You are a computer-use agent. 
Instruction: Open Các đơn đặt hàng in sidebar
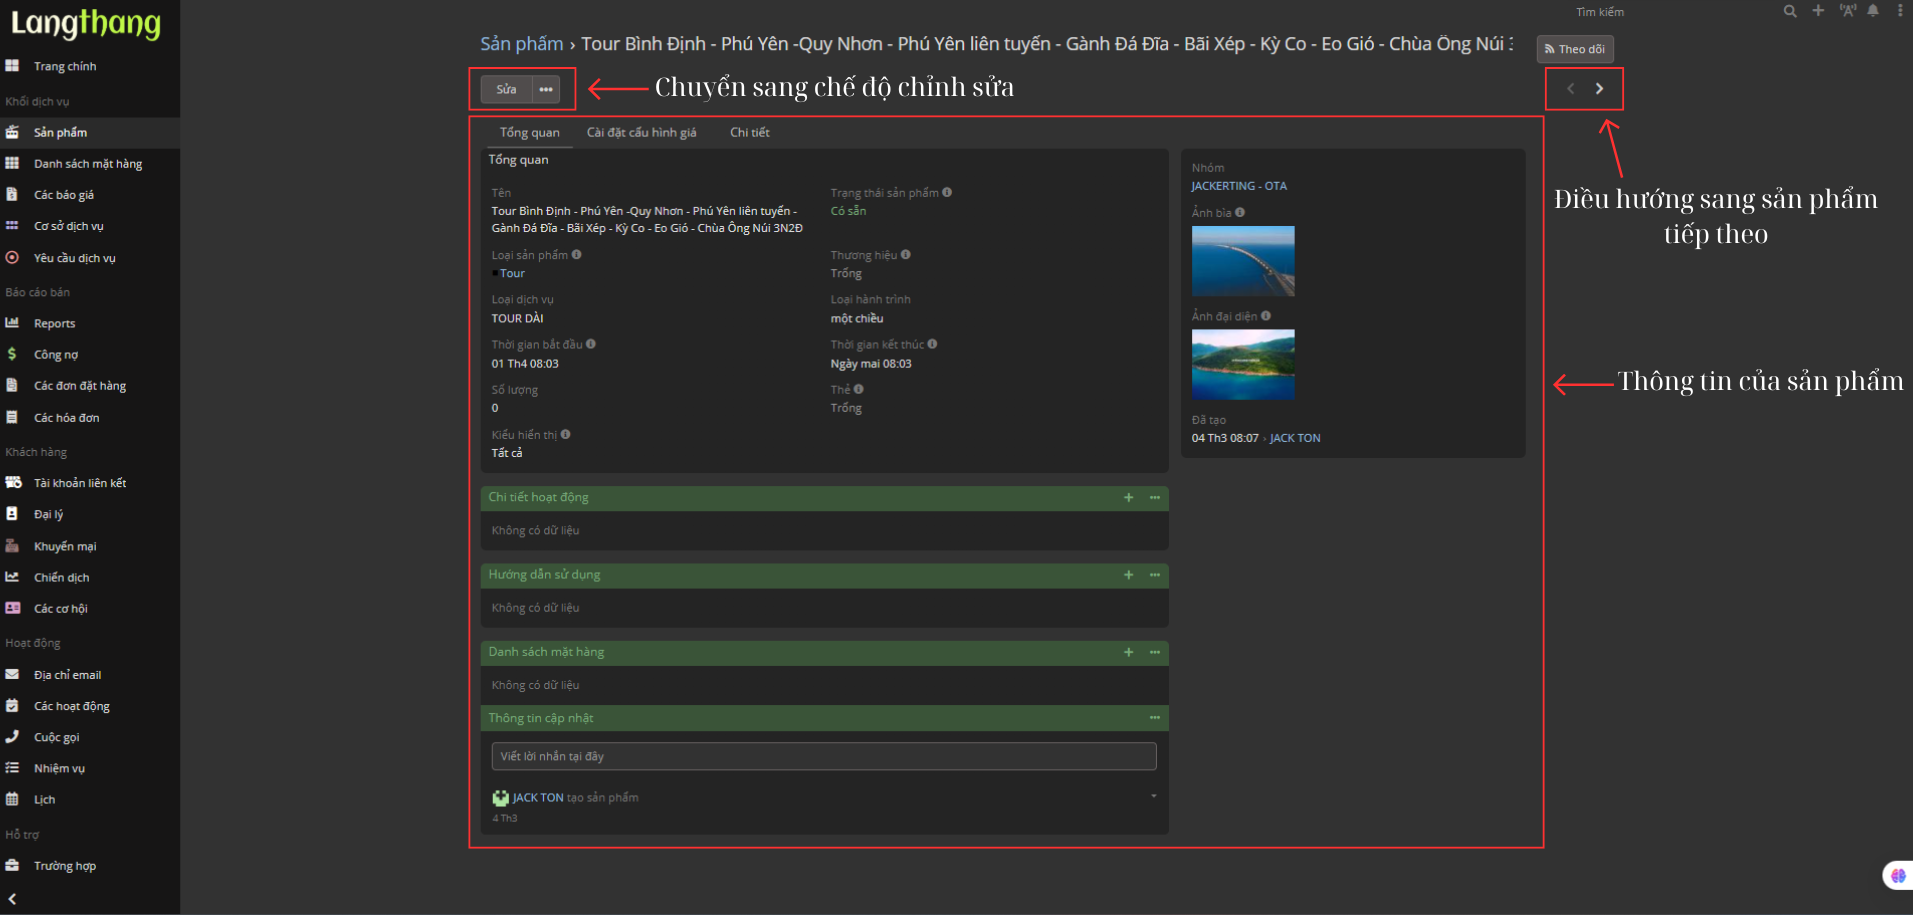(79, 386)
